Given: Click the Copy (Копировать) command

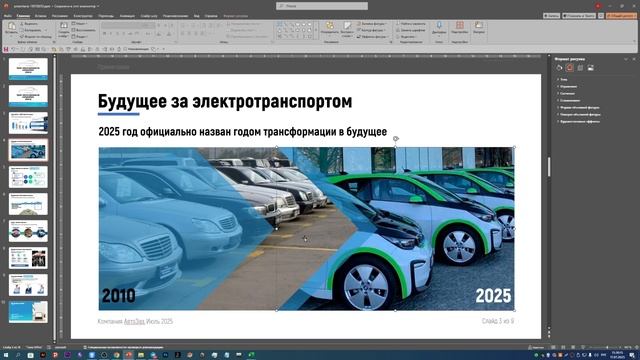Looking at the screenshot, I should [x=32, y=30].
